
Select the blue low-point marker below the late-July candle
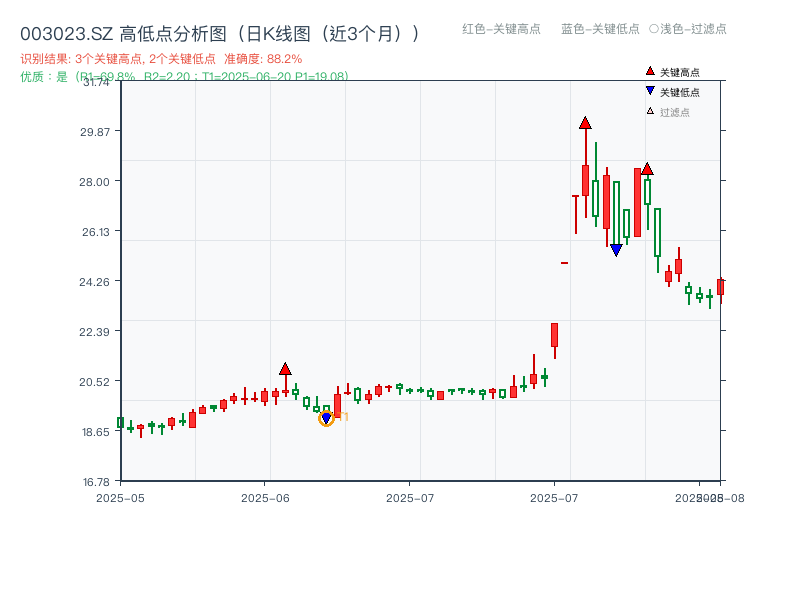tap(616, 248)
